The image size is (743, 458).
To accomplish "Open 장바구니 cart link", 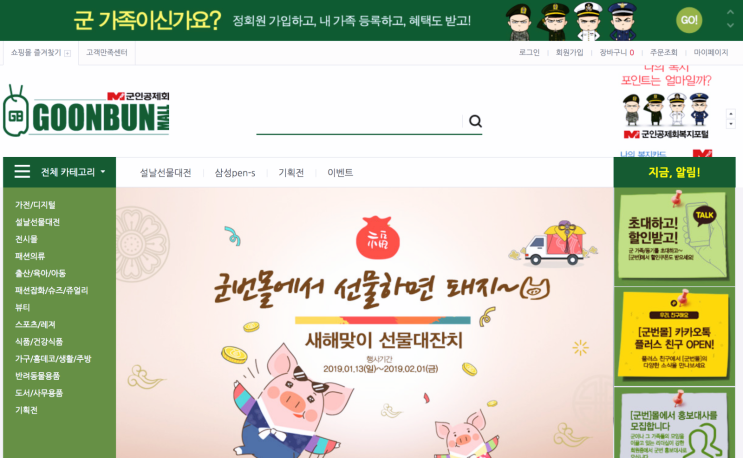I will 616,53.
